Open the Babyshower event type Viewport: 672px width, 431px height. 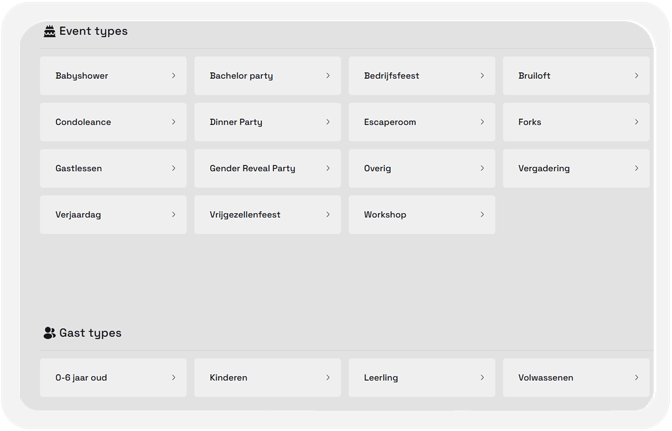point(113,76)
